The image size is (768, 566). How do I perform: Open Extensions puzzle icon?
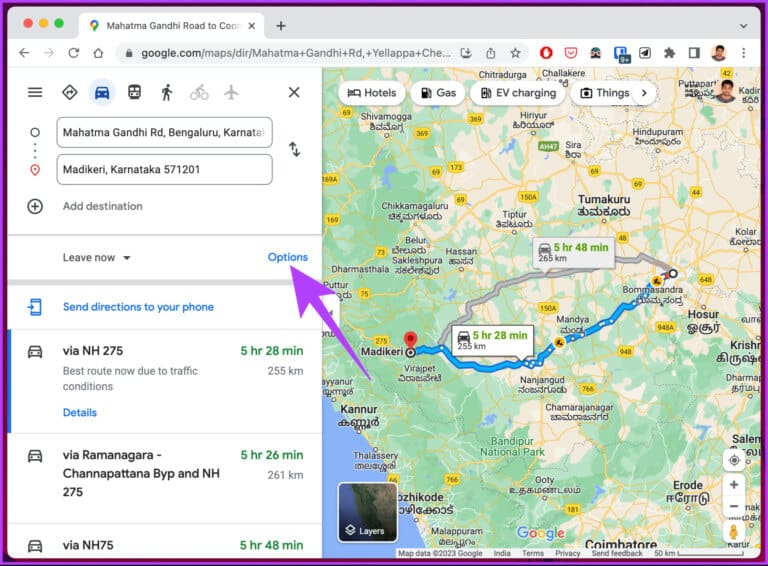(x=670, y=53)
